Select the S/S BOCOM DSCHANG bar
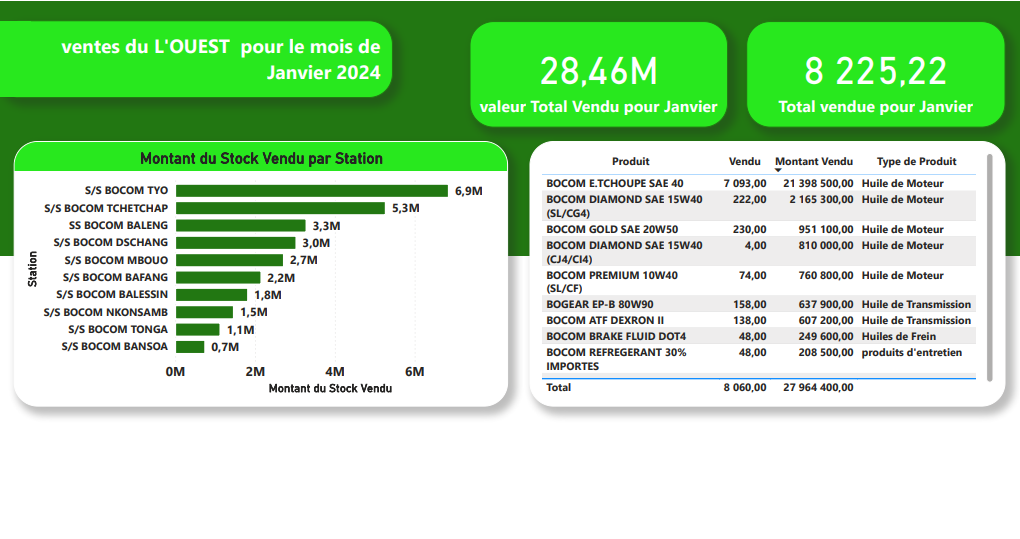Image resolution: width=1020 pixels, height=539 pixels. 235,243
